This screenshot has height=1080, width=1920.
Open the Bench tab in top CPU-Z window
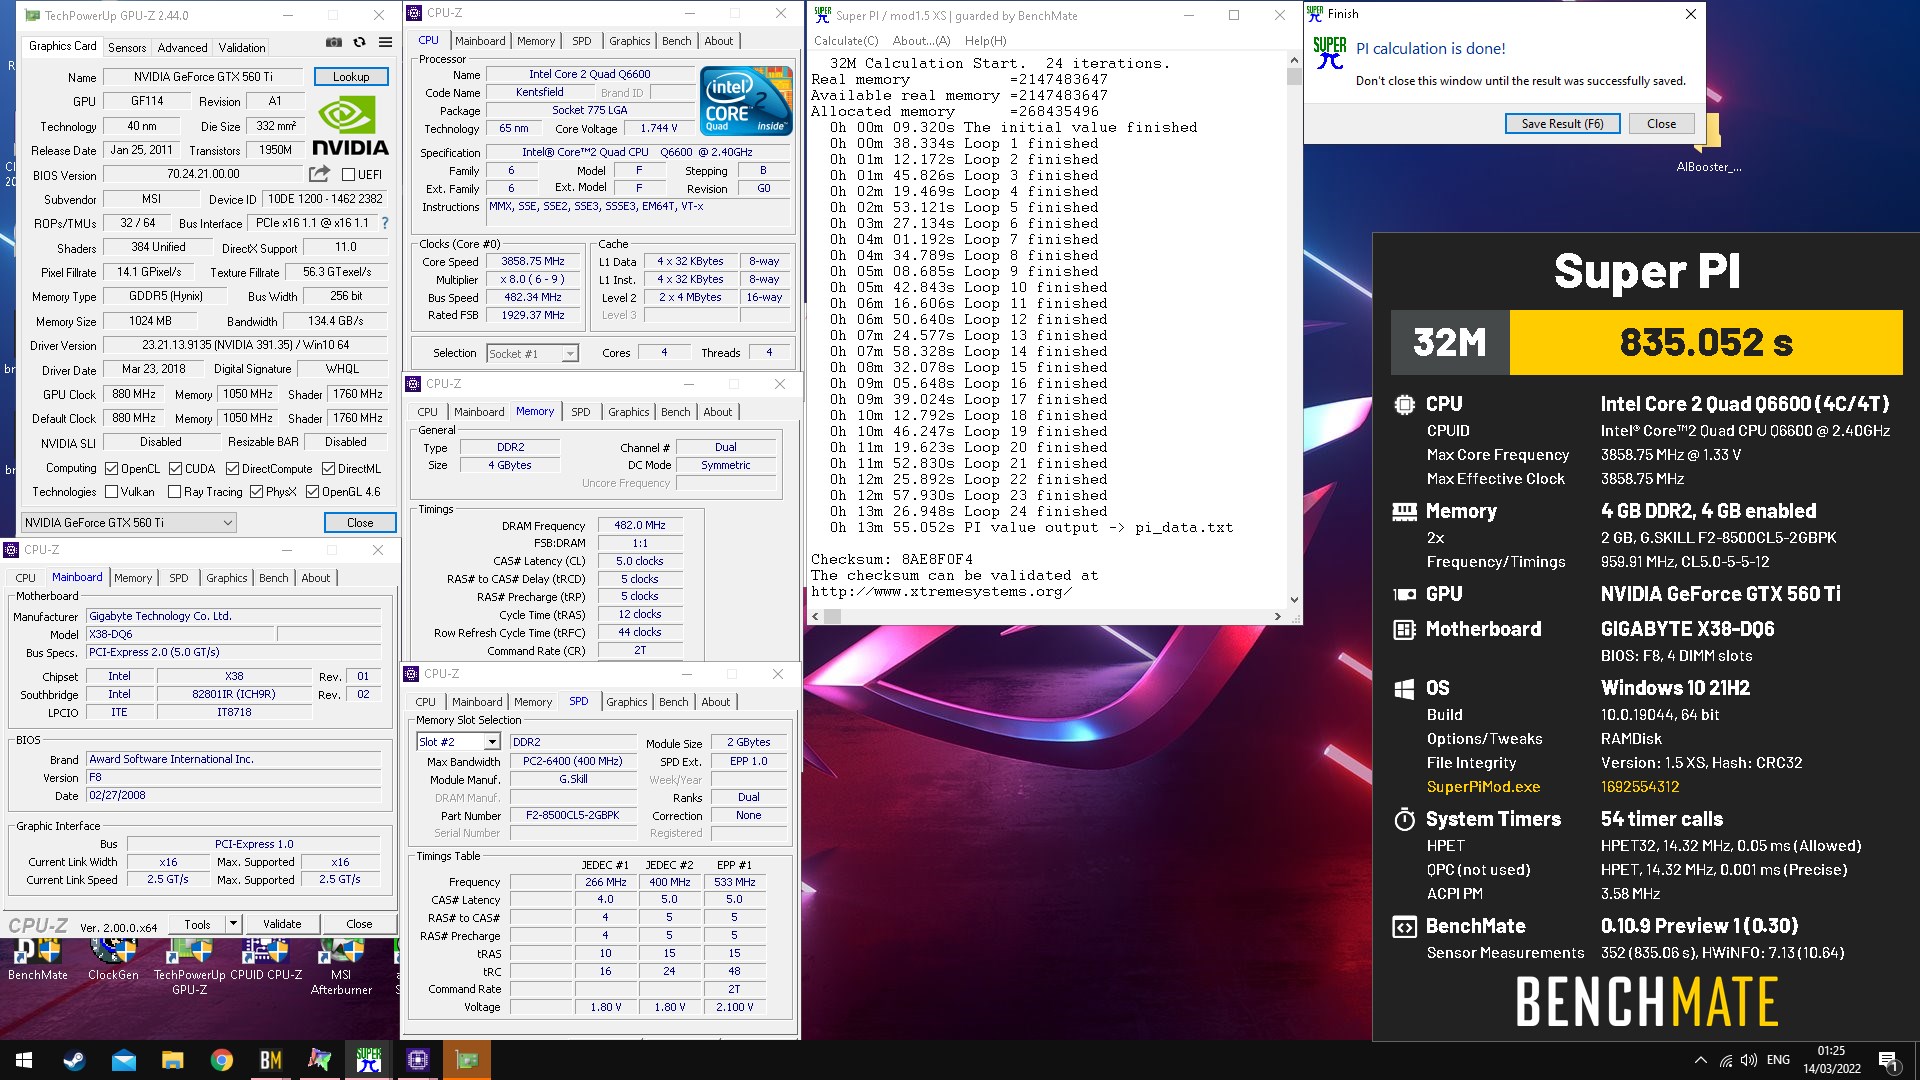(x=677, y=41)
